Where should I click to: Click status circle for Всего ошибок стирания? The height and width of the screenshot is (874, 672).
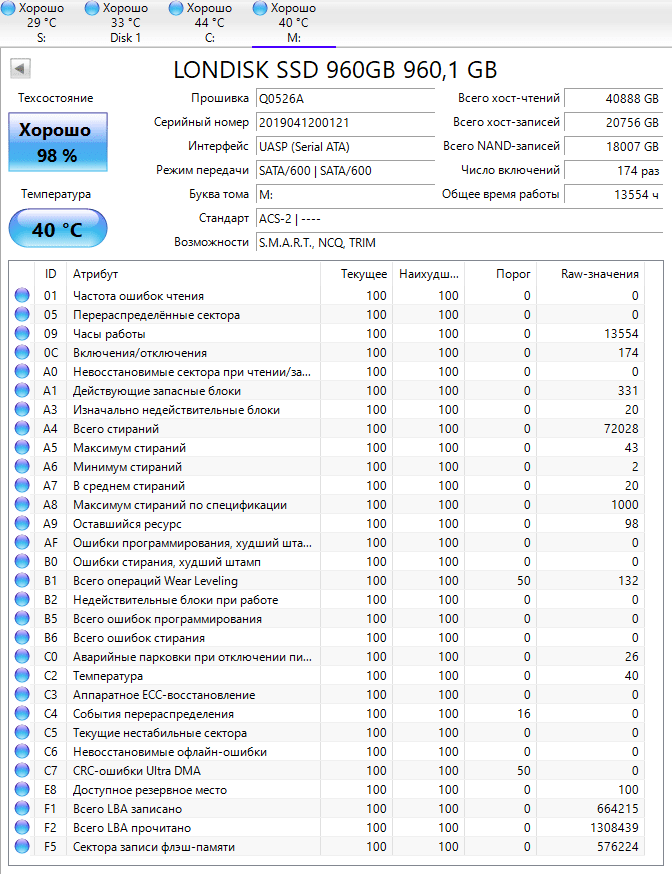22,637
